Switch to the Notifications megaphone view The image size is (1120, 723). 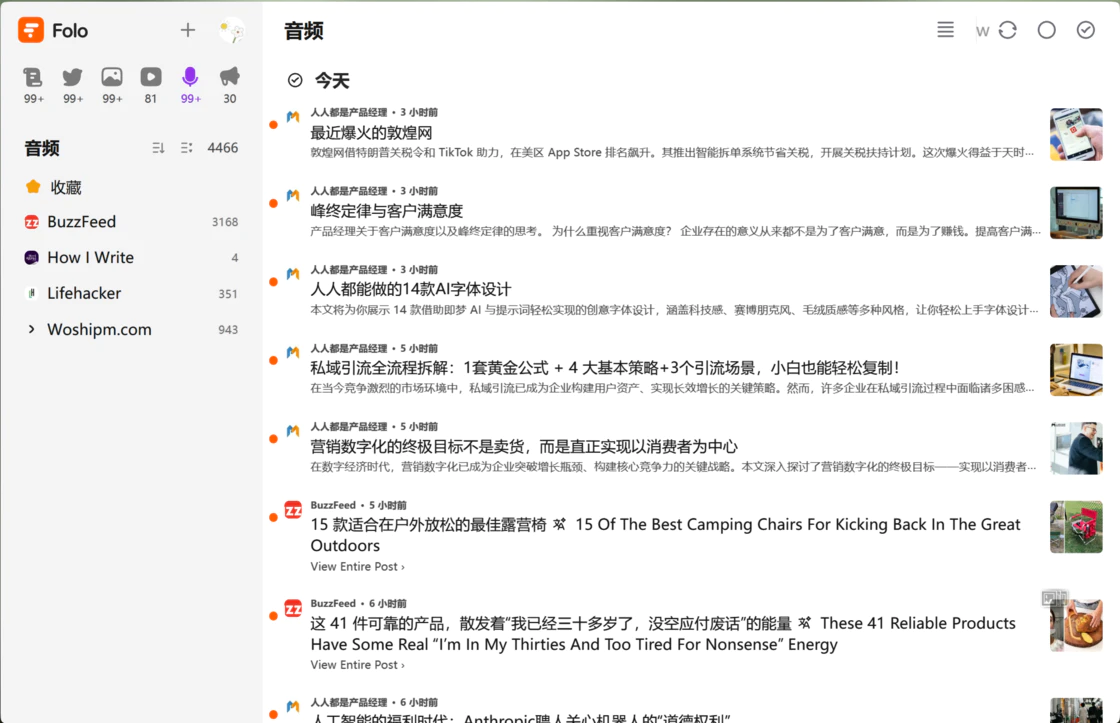tap(230, 77)
